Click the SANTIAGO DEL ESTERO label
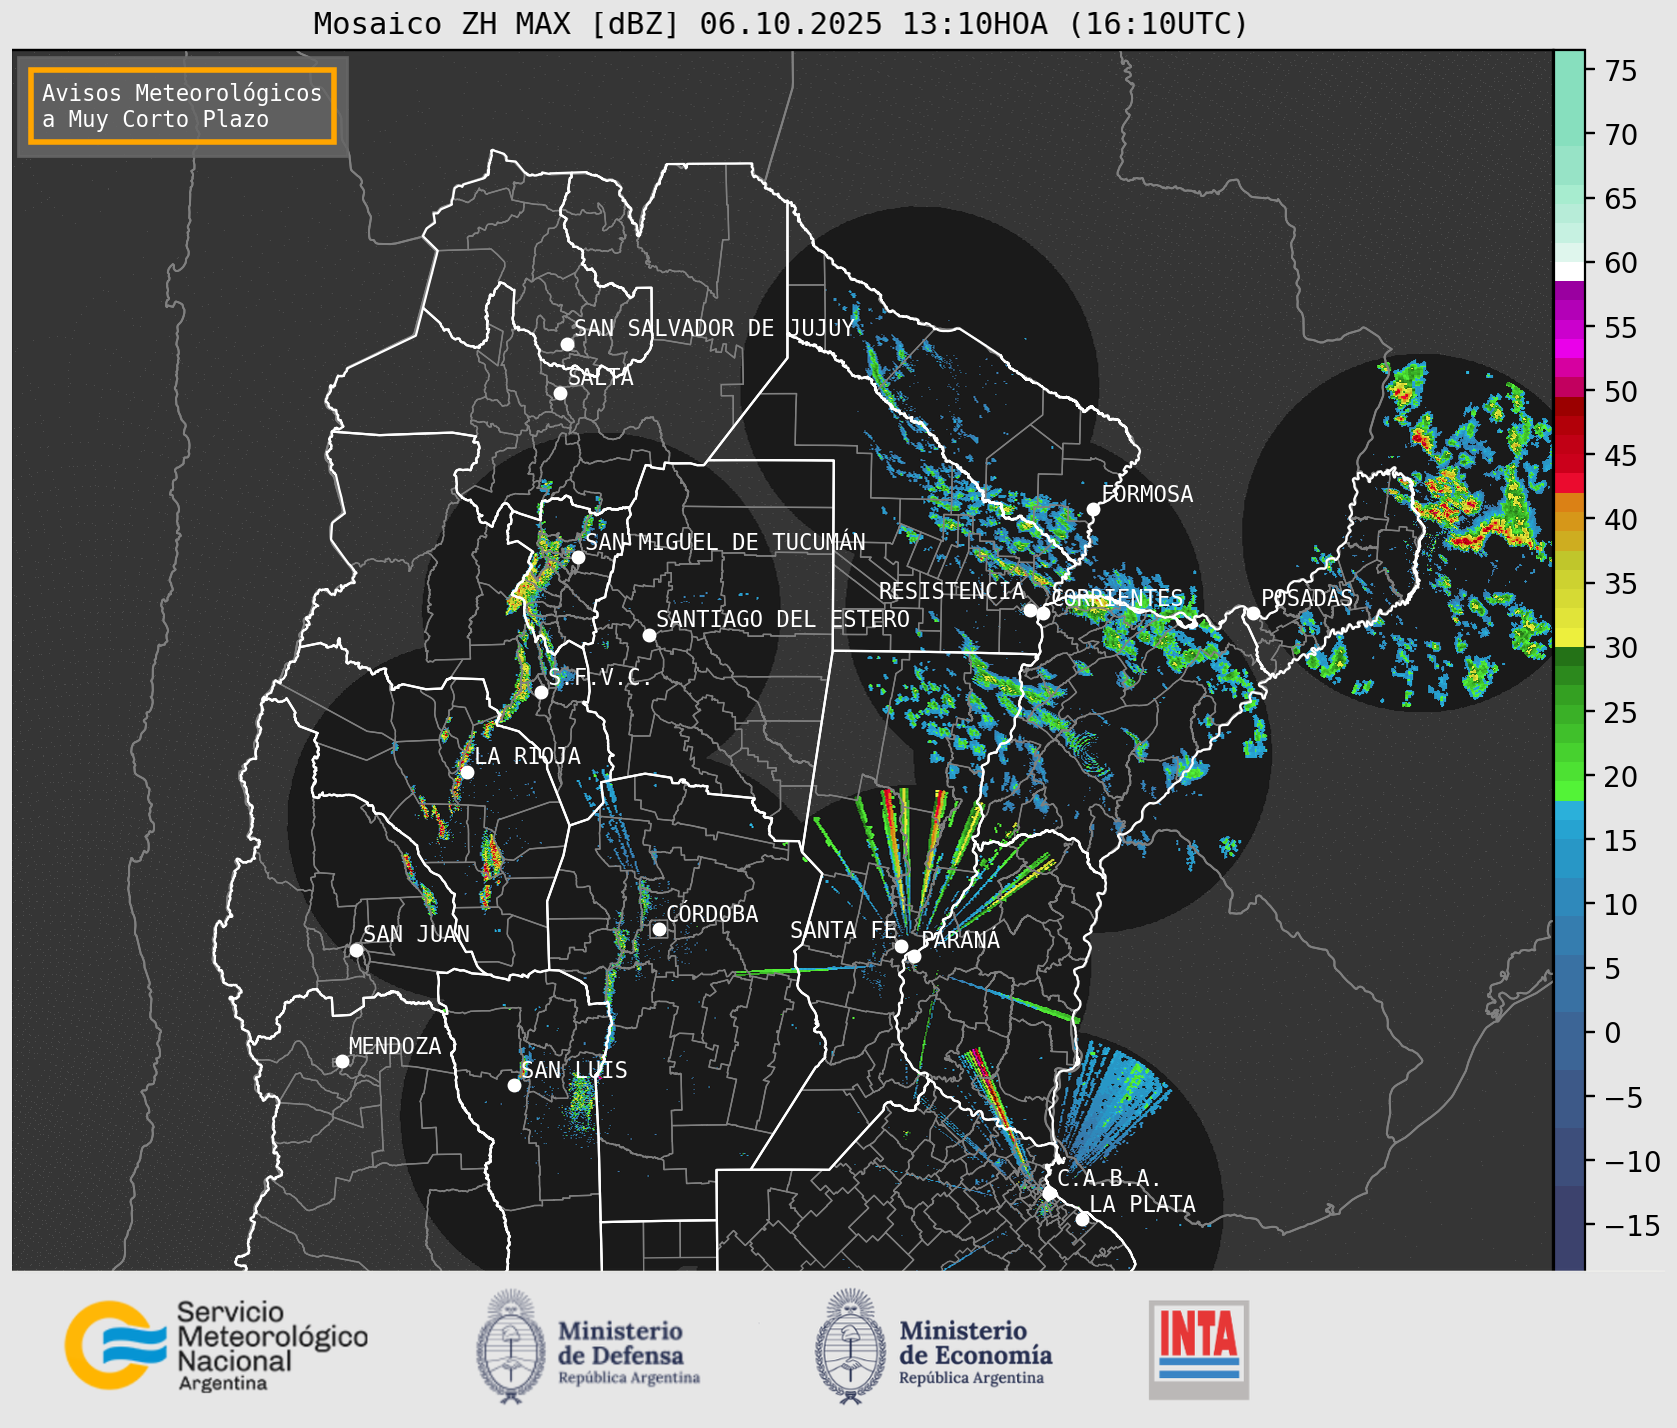 pos(783,619)
